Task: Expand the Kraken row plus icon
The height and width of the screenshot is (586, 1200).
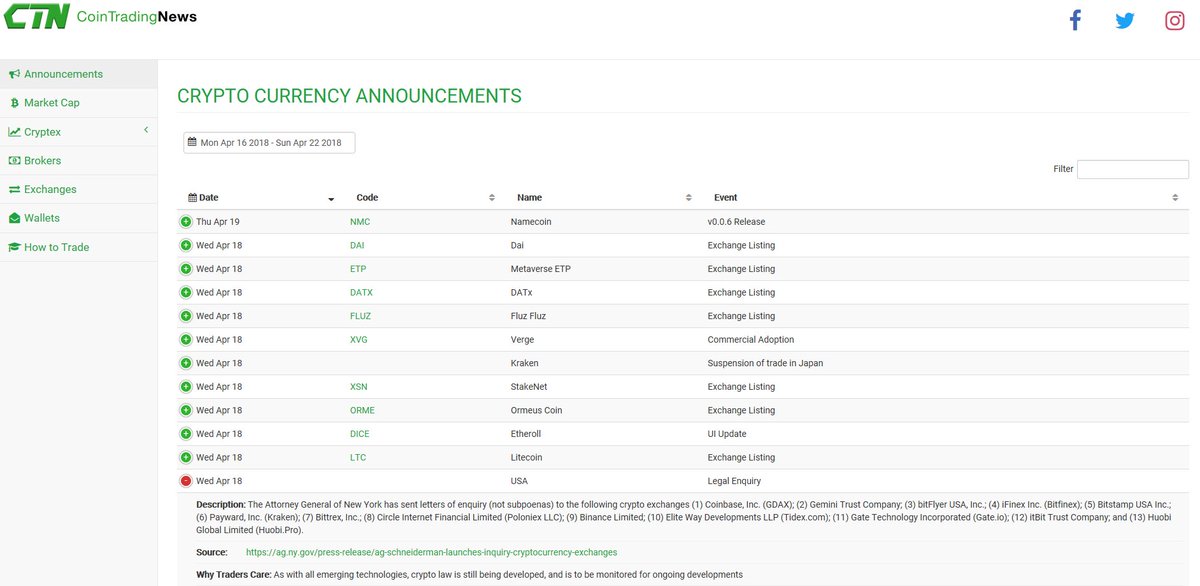Action: (x=186, y=363)
